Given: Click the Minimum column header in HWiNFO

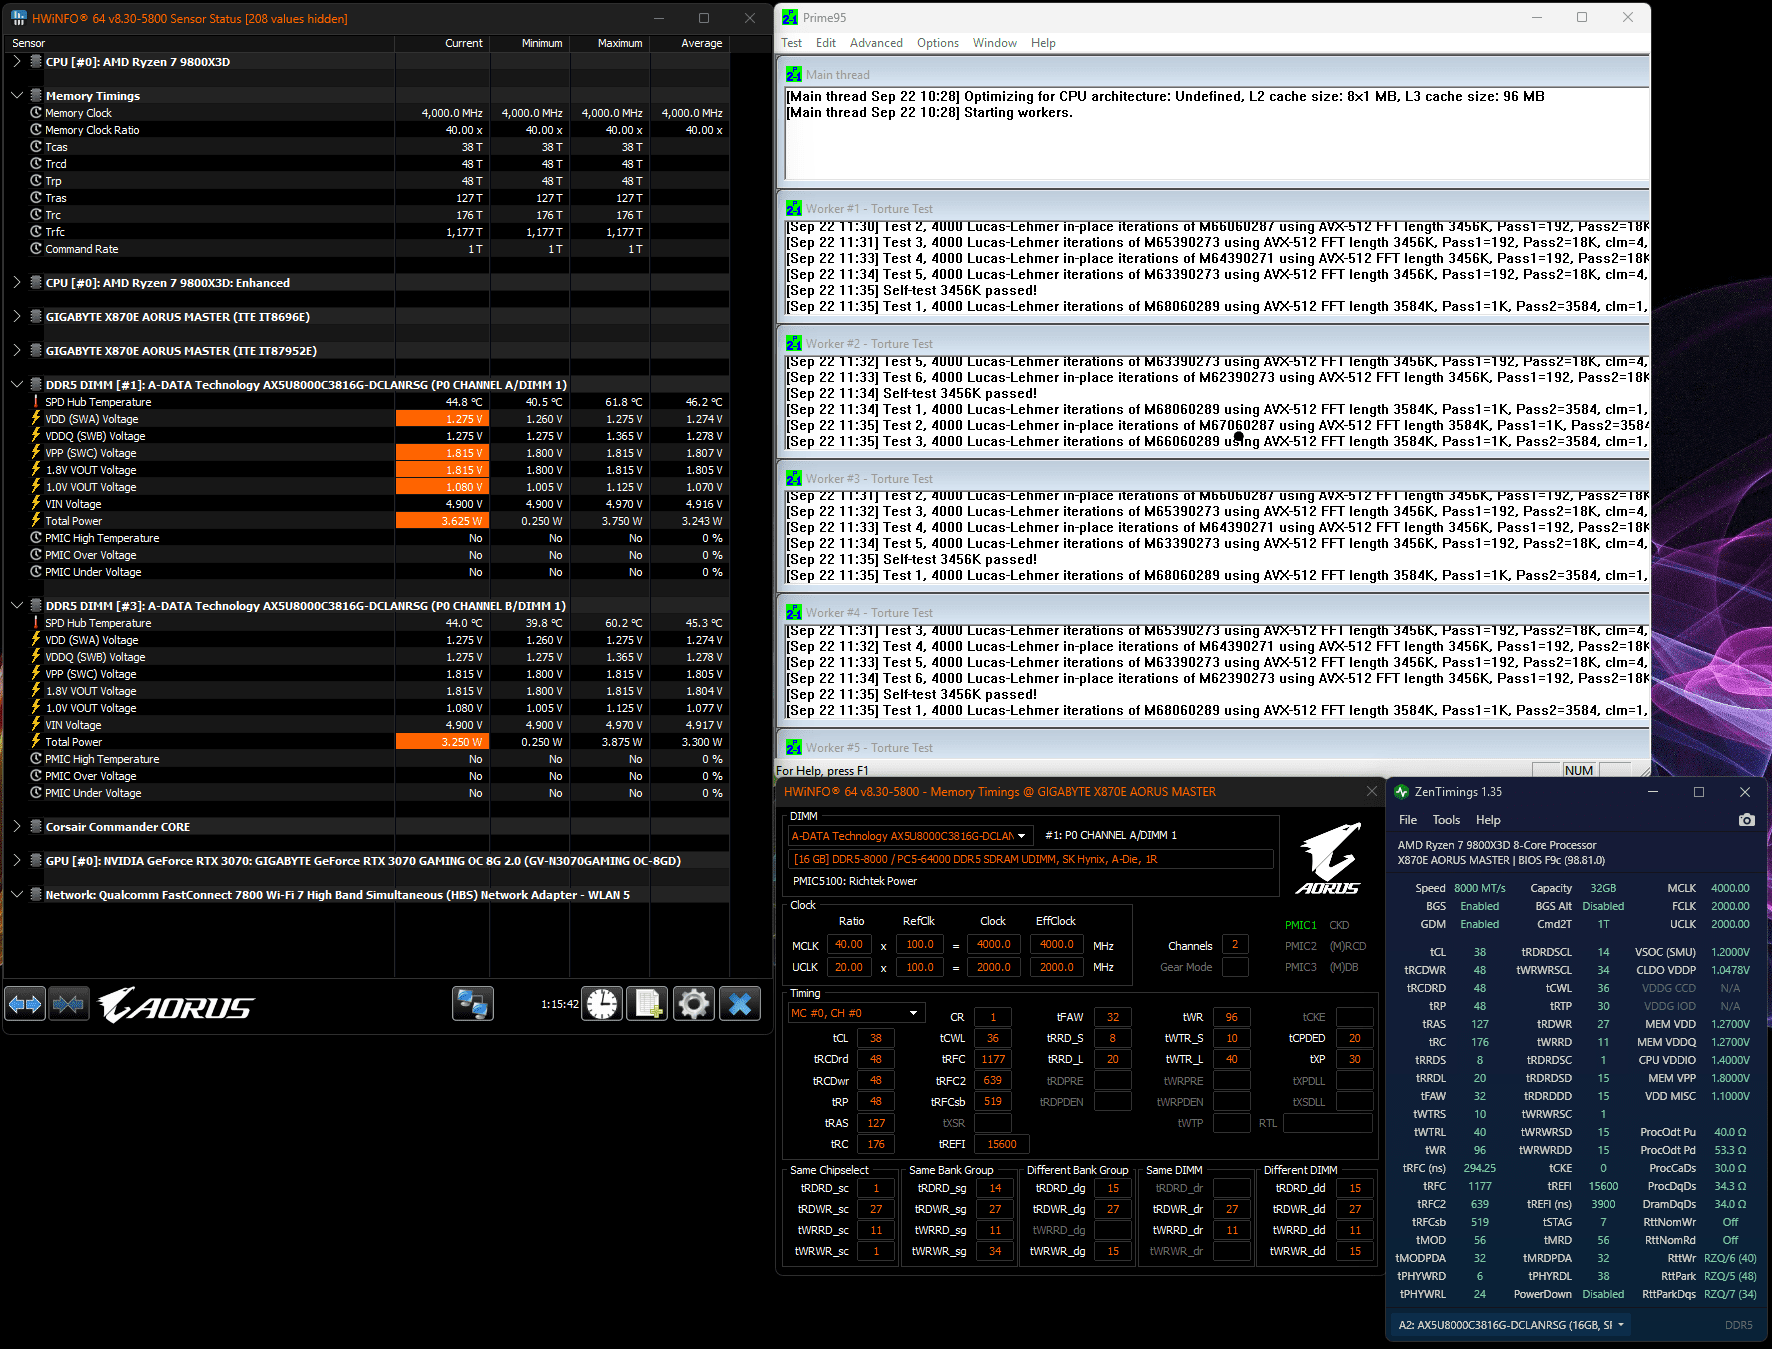Looking at the screenshot, I should point(530,44).
